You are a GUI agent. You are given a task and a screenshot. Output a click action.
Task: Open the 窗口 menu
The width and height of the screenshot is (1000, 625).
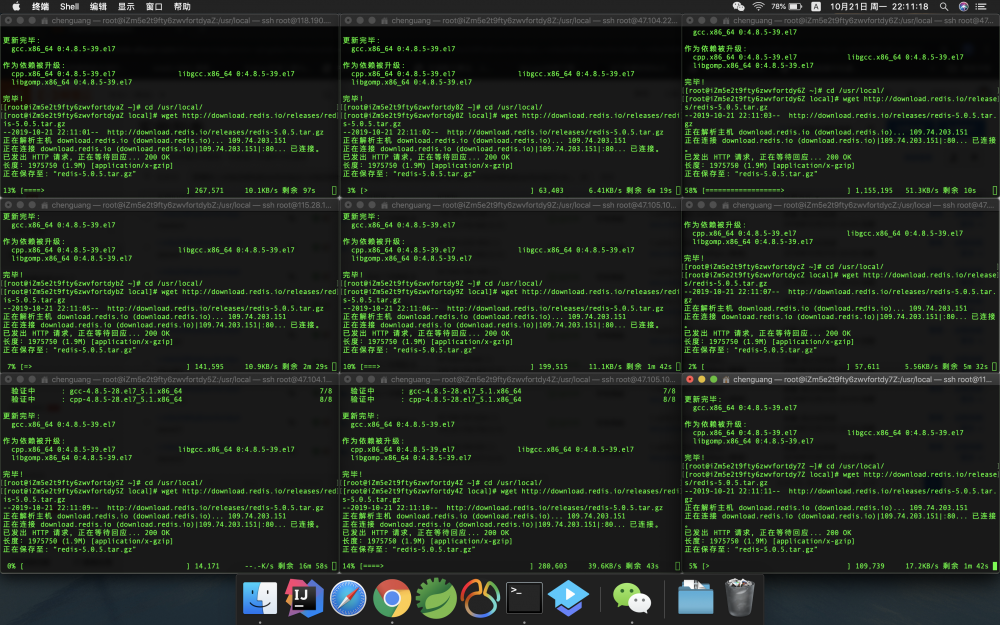click(x=154, y=6)
